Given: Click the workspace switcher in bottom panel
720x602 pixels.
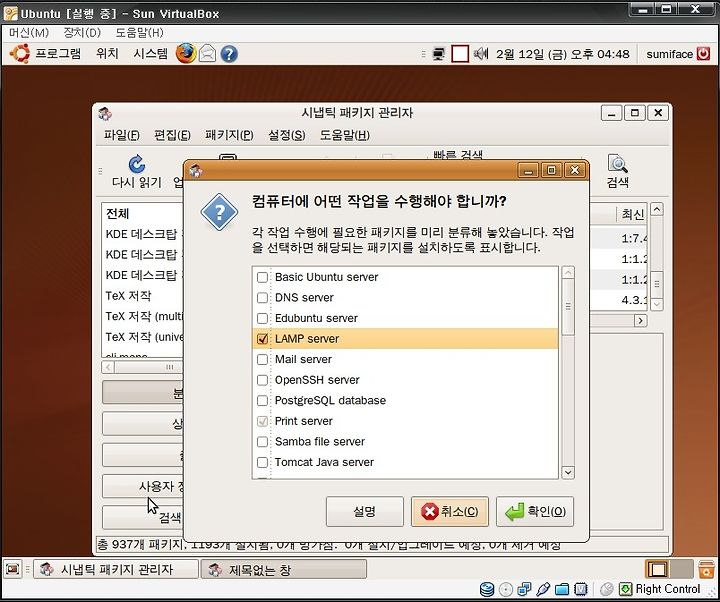Looking at the screenshot, I should [669, 569].
